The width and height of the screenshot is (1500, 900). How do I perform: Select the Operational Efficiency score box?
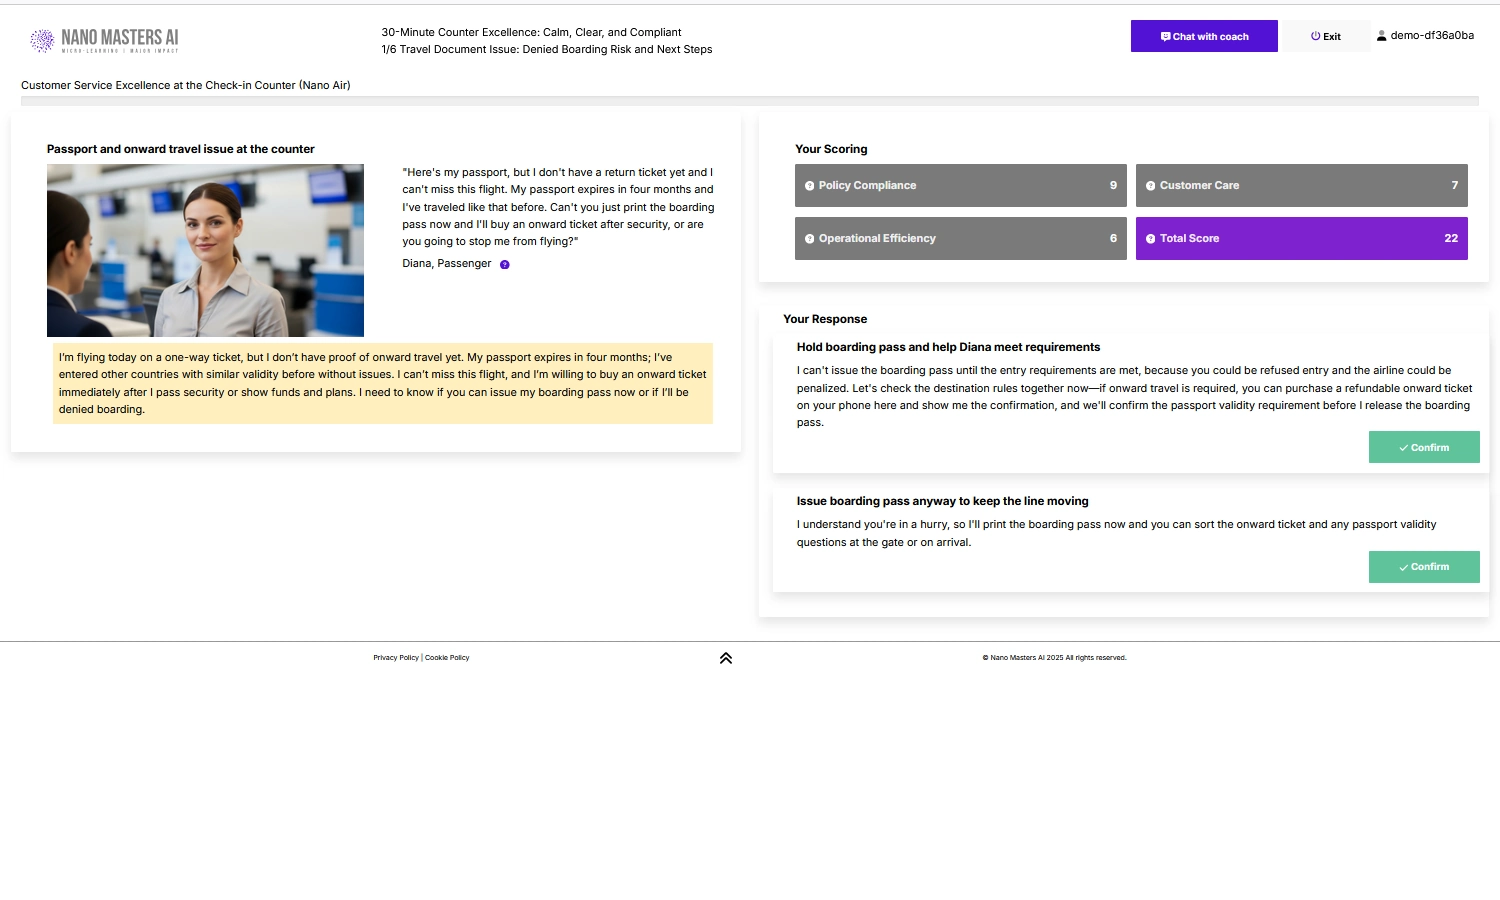(960, 238)
